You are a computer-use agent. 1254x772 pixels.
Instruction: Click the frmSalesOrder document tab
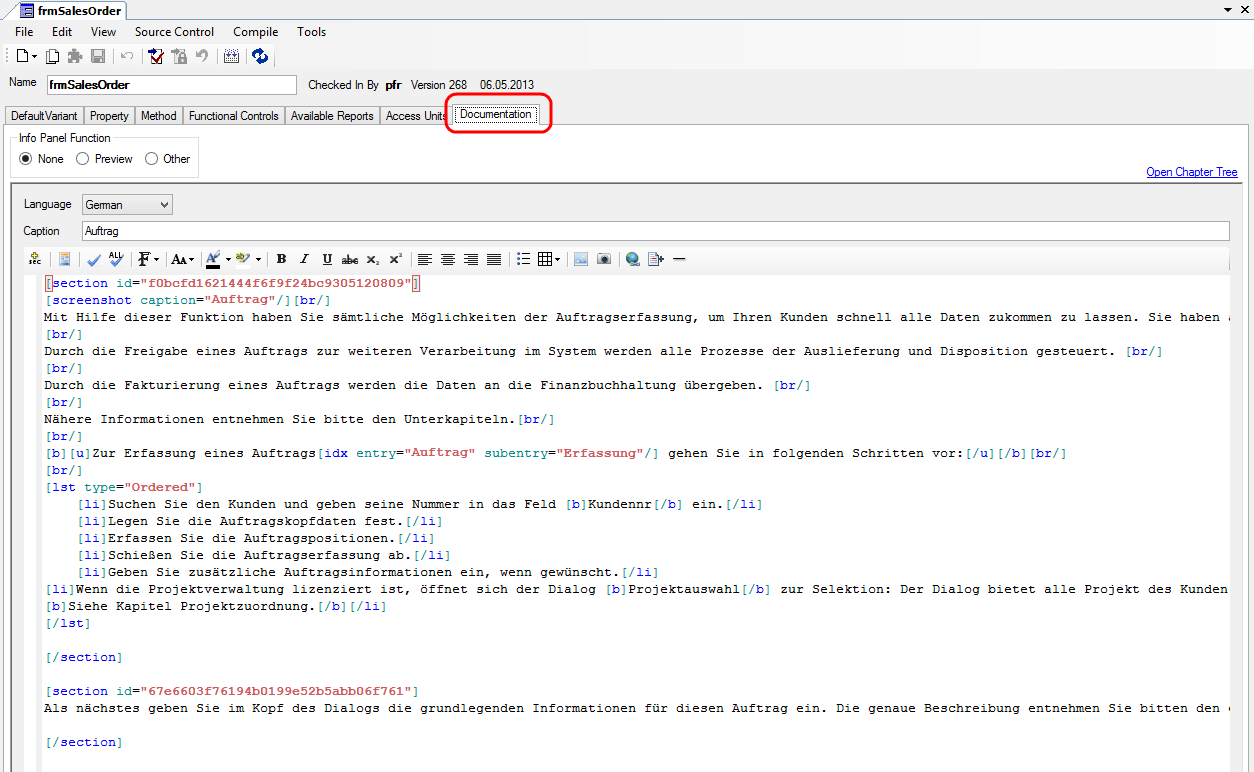(72, 11)
